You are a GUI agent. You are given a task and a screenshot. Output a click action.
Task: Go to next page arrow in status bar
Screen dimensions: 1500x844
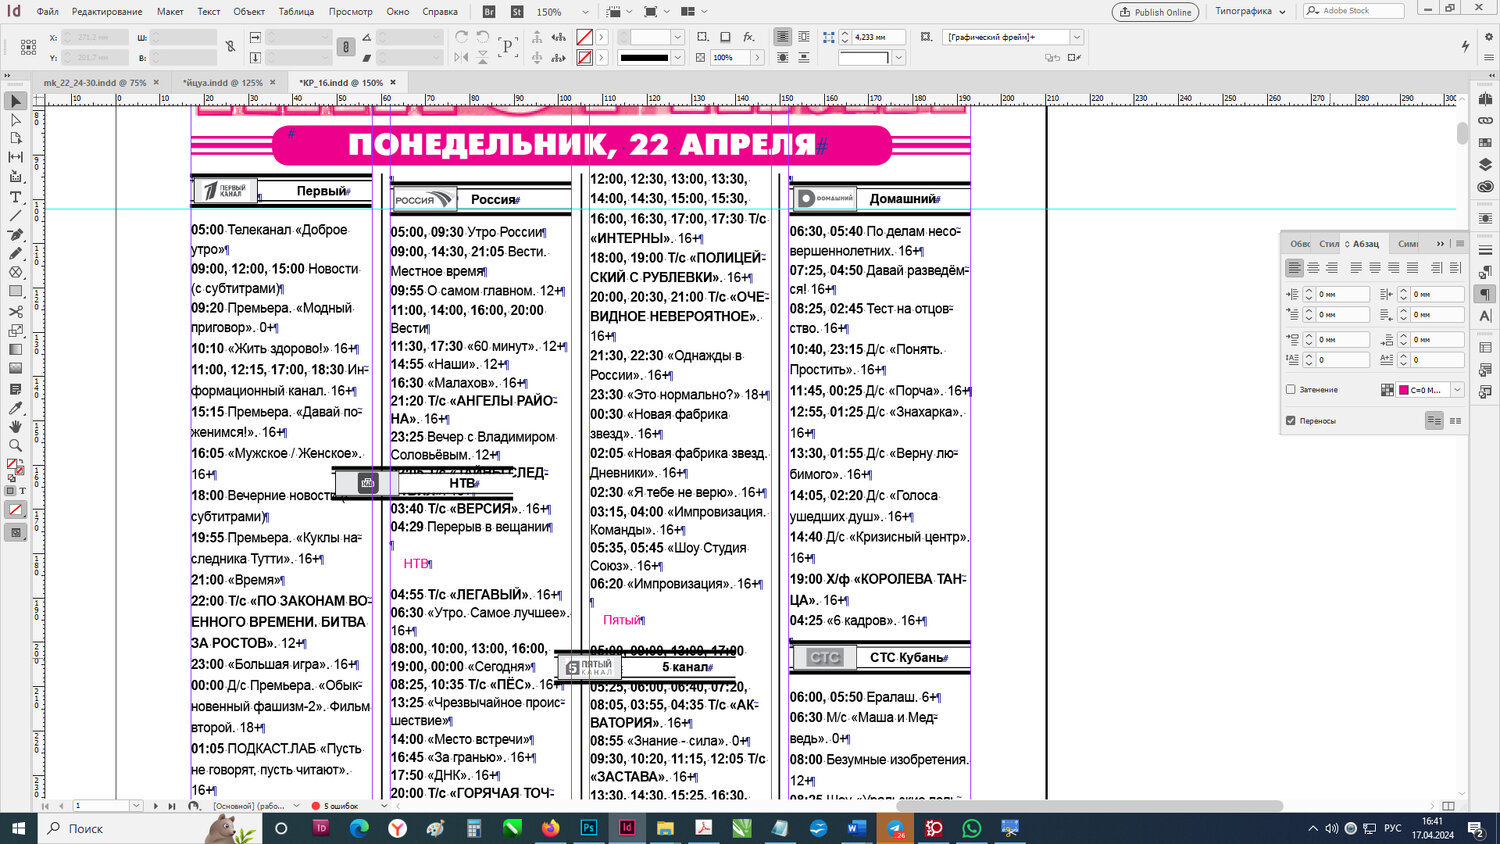[x=156, y=806]
